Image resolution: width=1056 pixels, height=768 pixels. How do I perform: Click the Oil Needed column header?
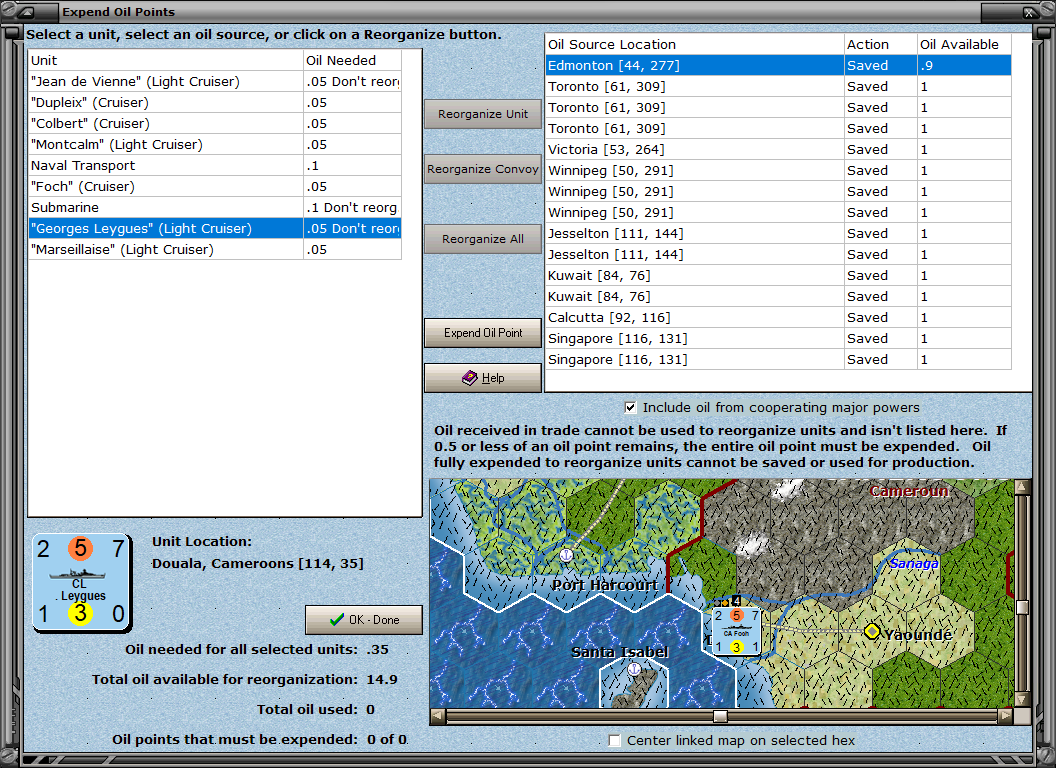coord(352,60)
